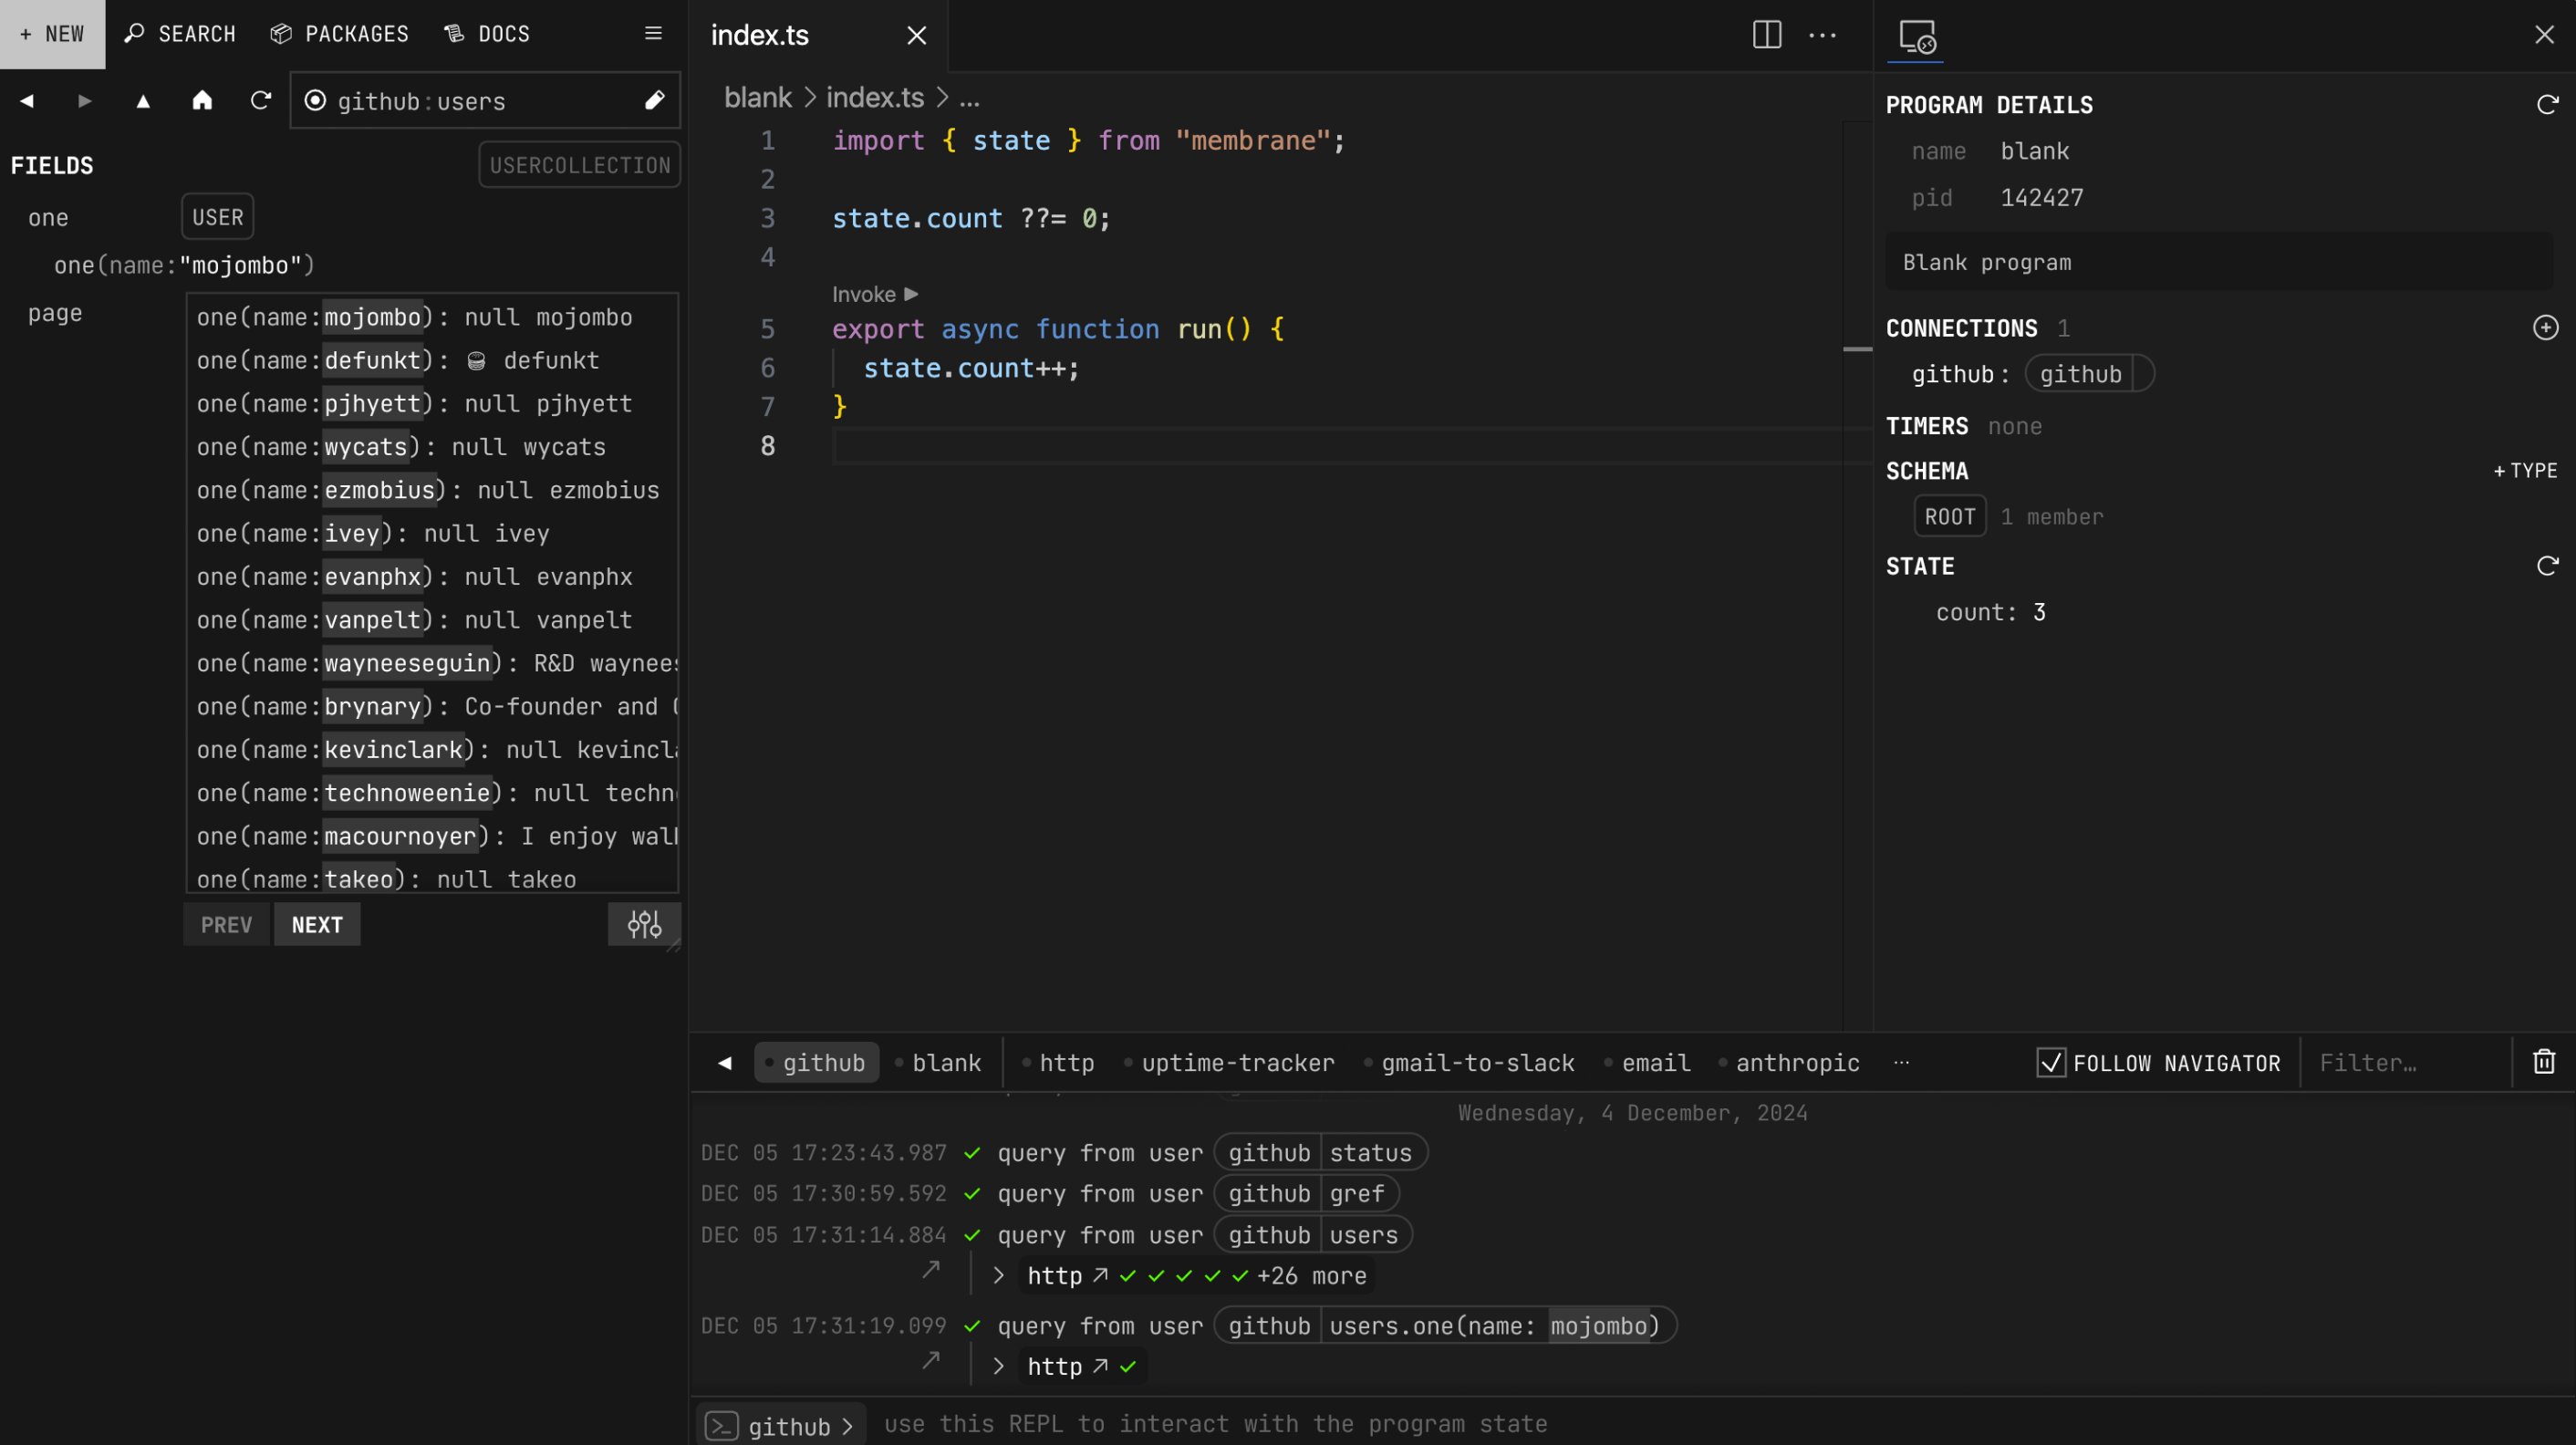The height and width of the screenshot is (1445, 2576).
Task: Click the logs Filter field
Action: [x=2405, y=1063]
